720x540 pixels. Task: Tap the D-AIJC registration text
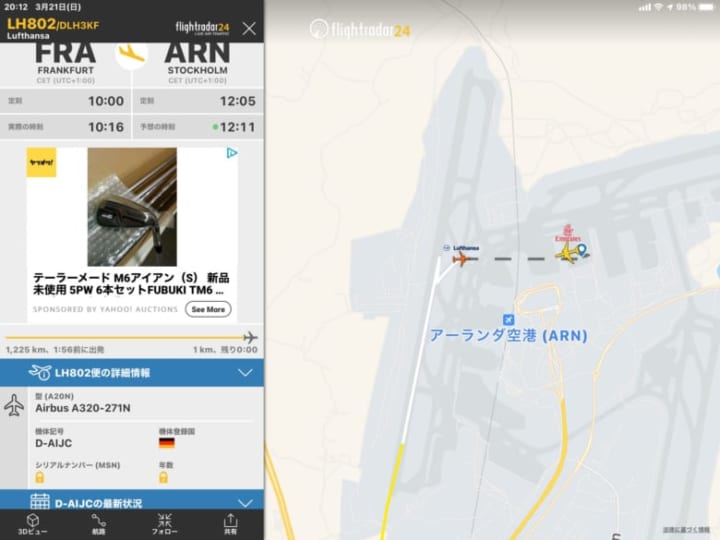[54, 443]
